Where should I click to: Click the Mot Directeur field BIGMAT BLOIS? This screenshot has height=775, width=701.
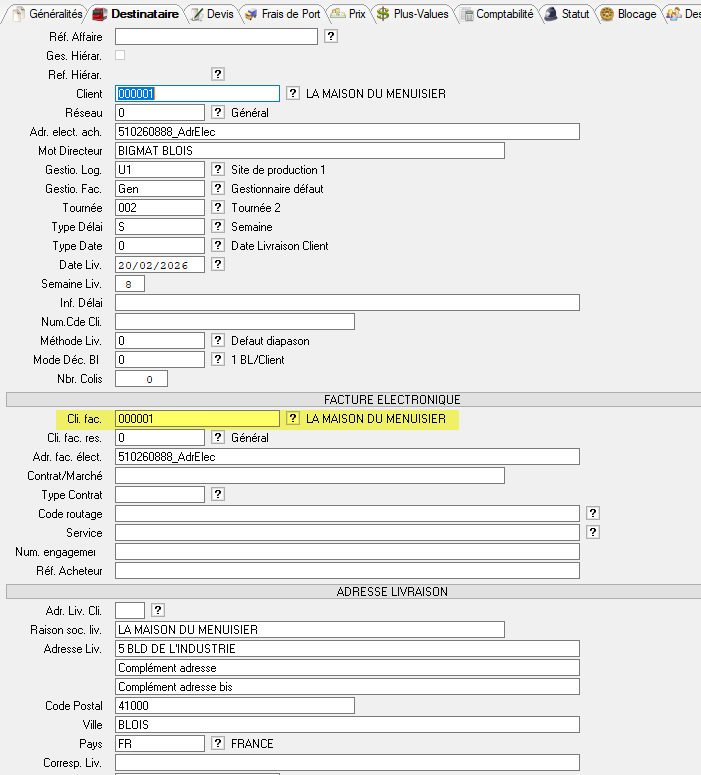pyautogui.click(x=310, y=150)
